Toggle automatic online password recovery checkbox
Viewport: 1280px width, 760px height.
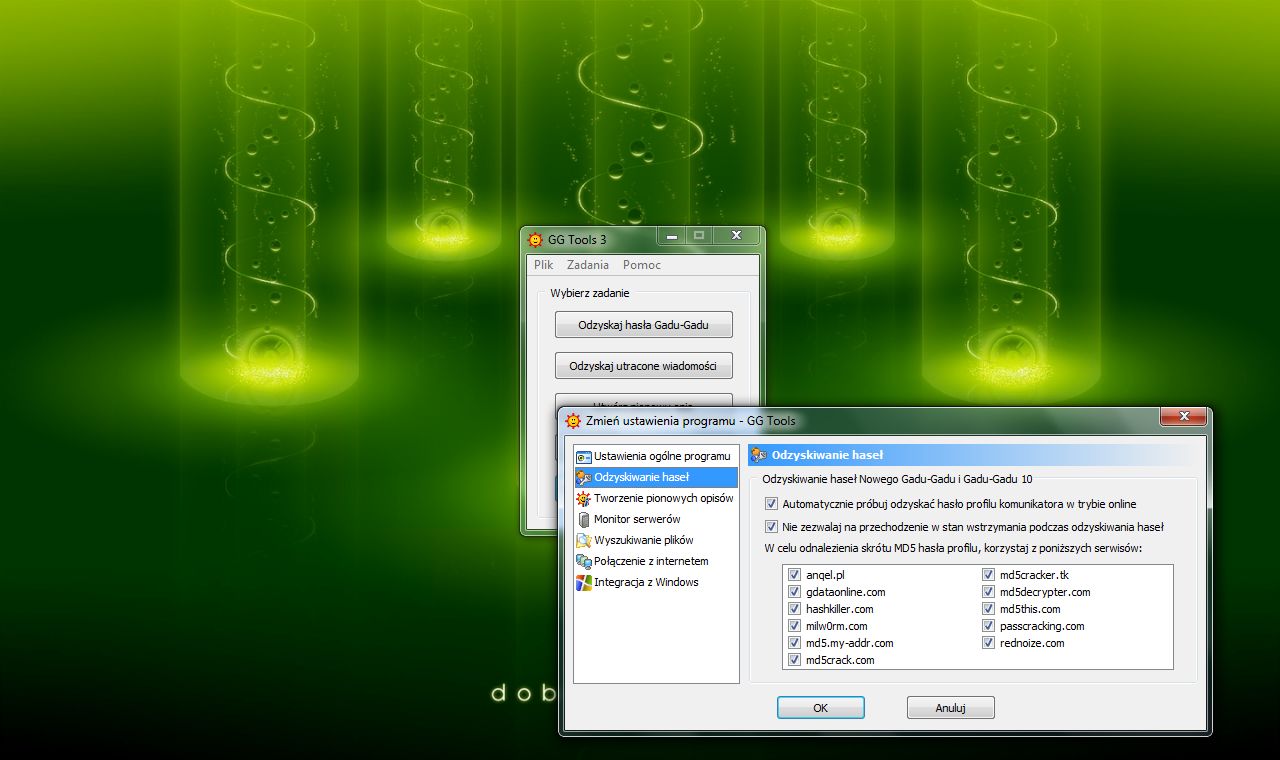click(771, 504)
